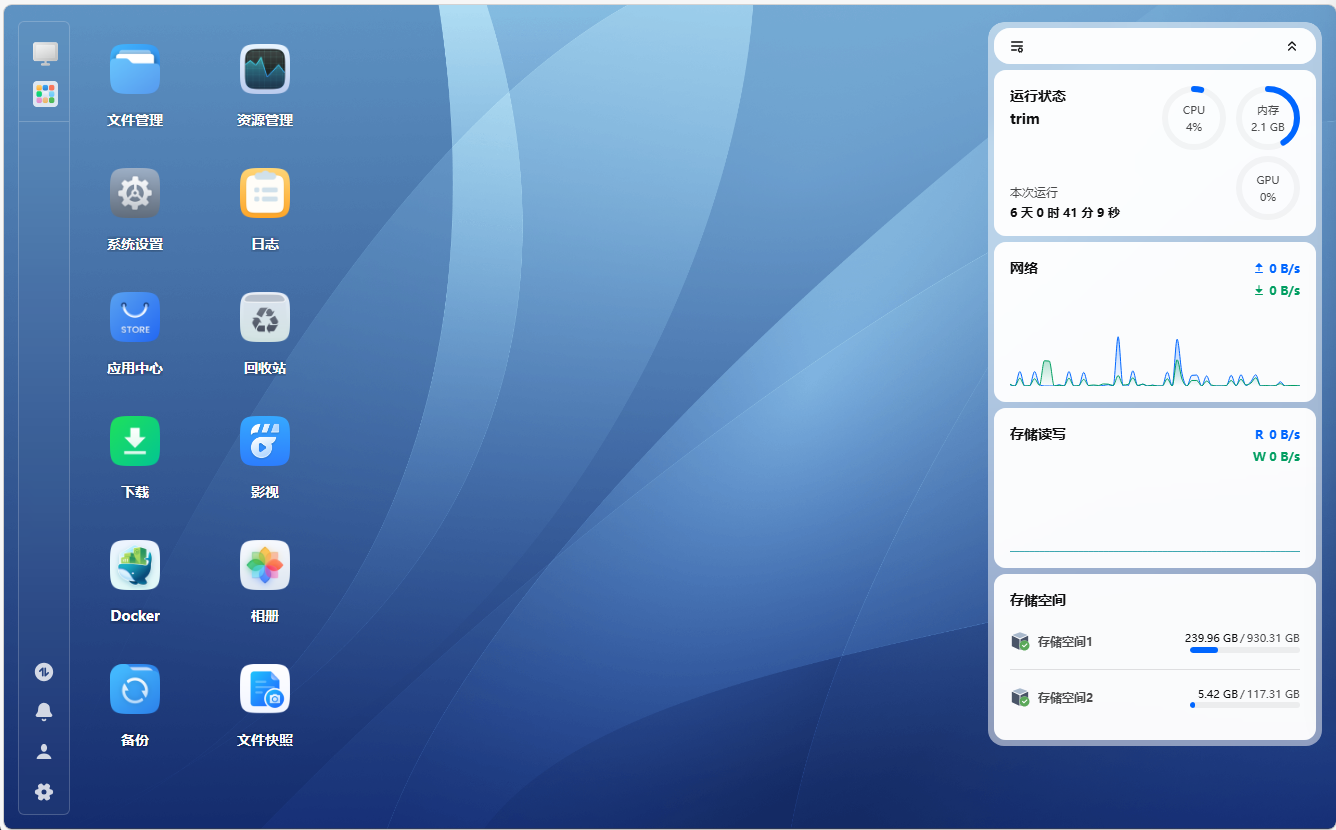Click the 'R 0 B/s' read speed
Screen dimensions: 1336x830
1277,435
